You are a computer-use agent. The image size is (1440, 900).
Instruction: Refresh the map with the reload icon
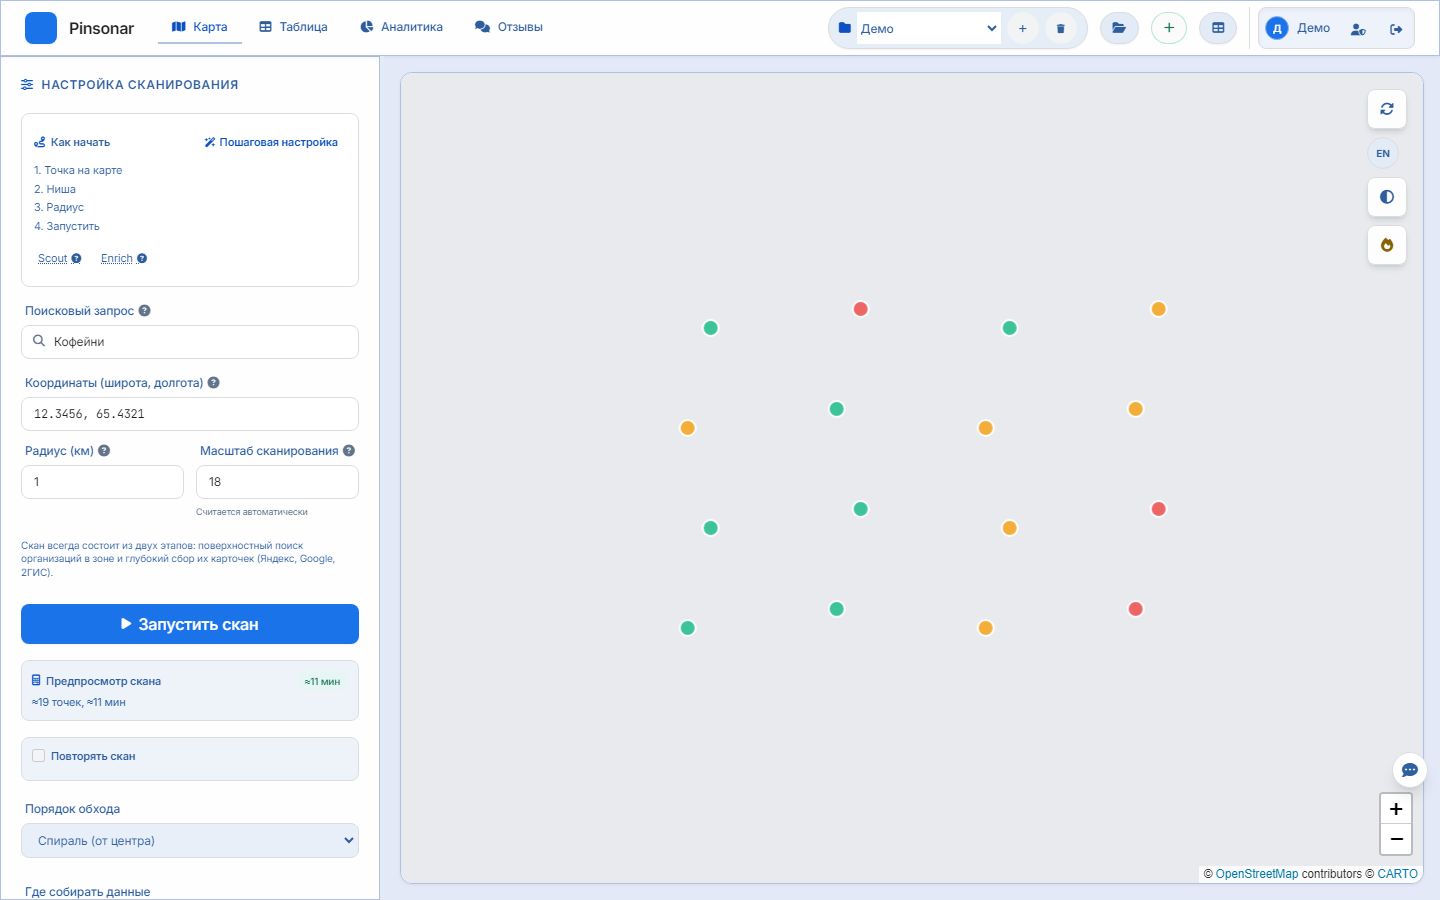coord(1387,109)
